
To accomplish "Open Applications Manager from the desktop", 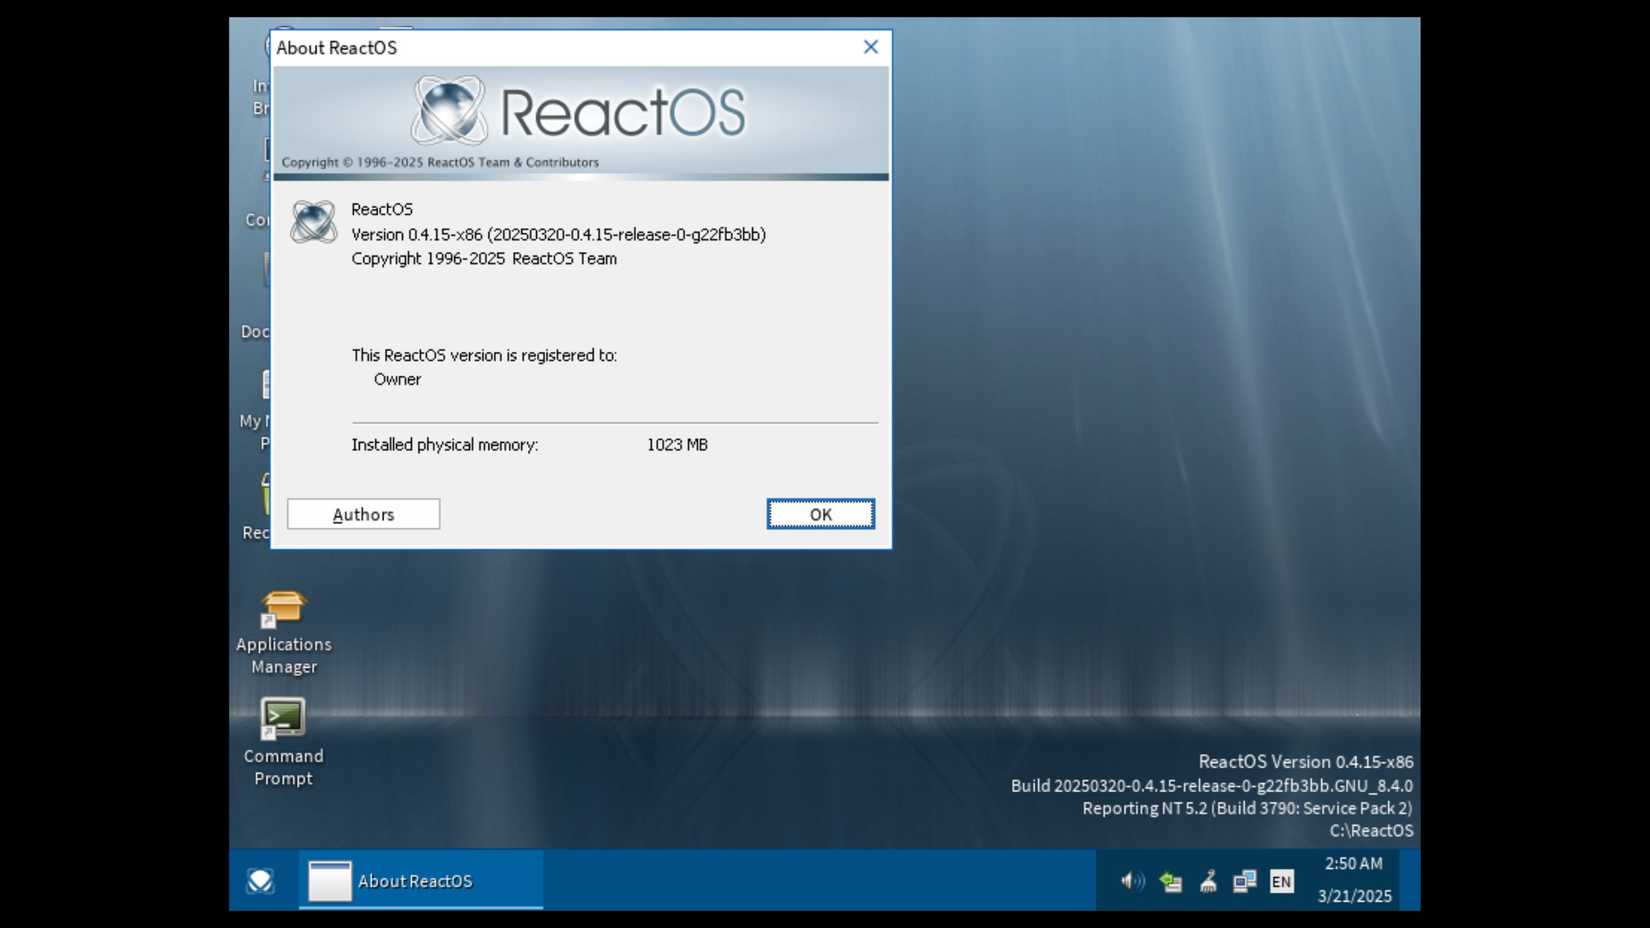I will tap(283, 607).
